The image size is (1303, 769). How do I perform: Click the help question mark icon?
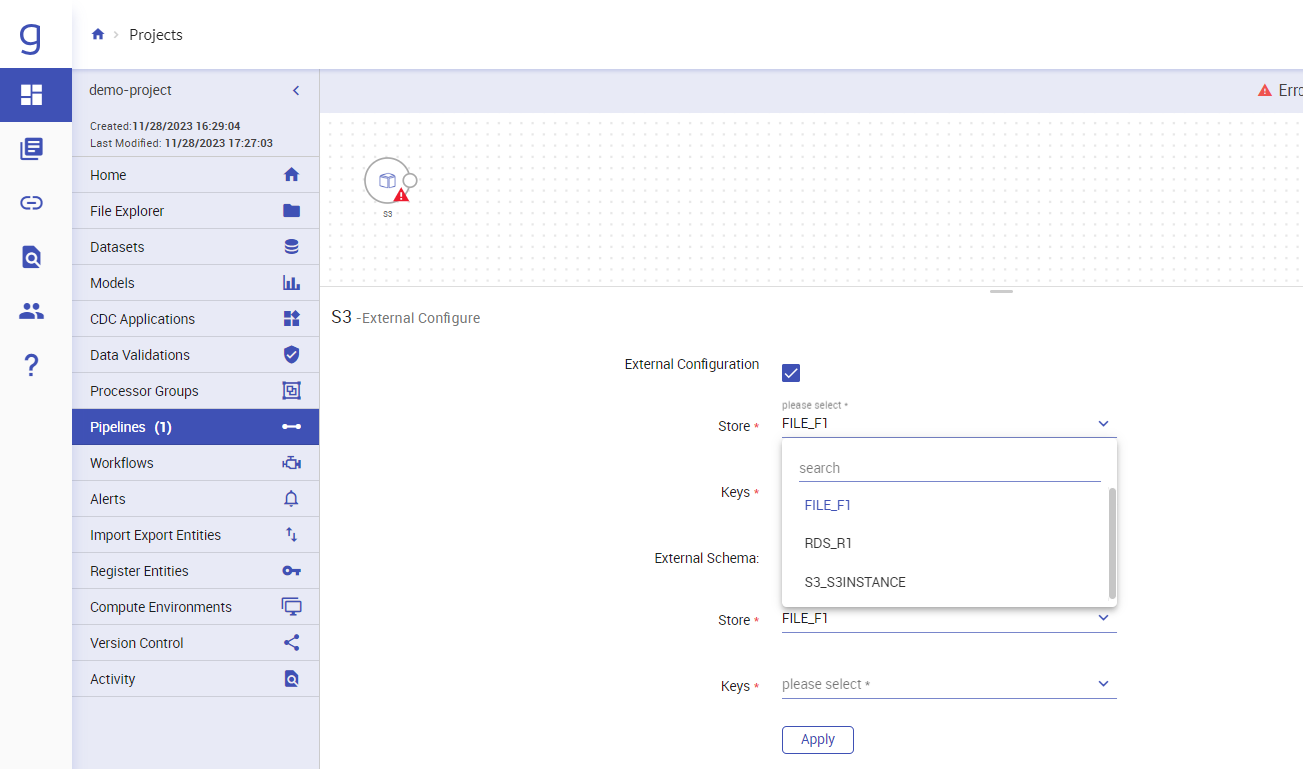32,365
